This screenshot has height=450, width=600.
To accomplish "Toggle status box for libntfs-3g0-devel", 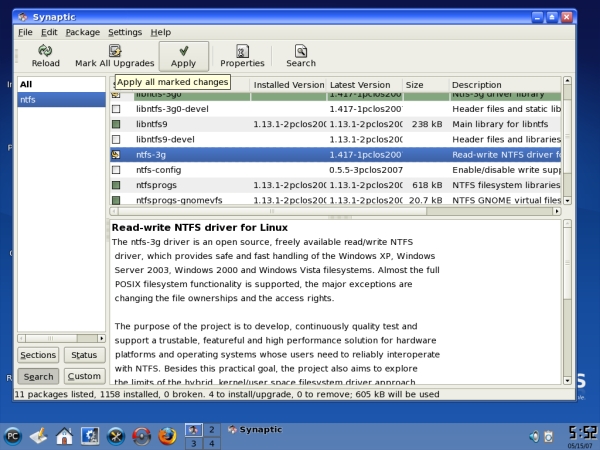I will coord(116,109).
